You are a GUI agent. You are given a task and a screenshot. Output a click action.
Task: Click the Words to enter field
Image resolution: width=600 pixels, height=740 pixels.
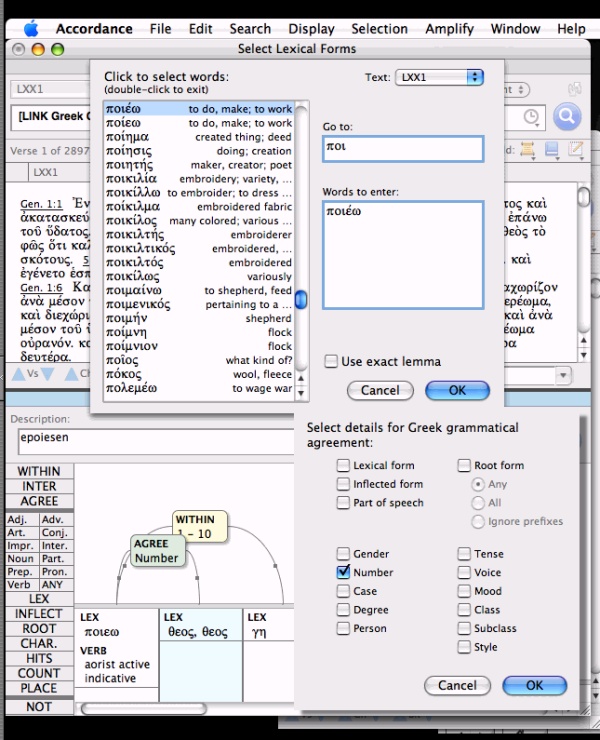click(403, 255)
